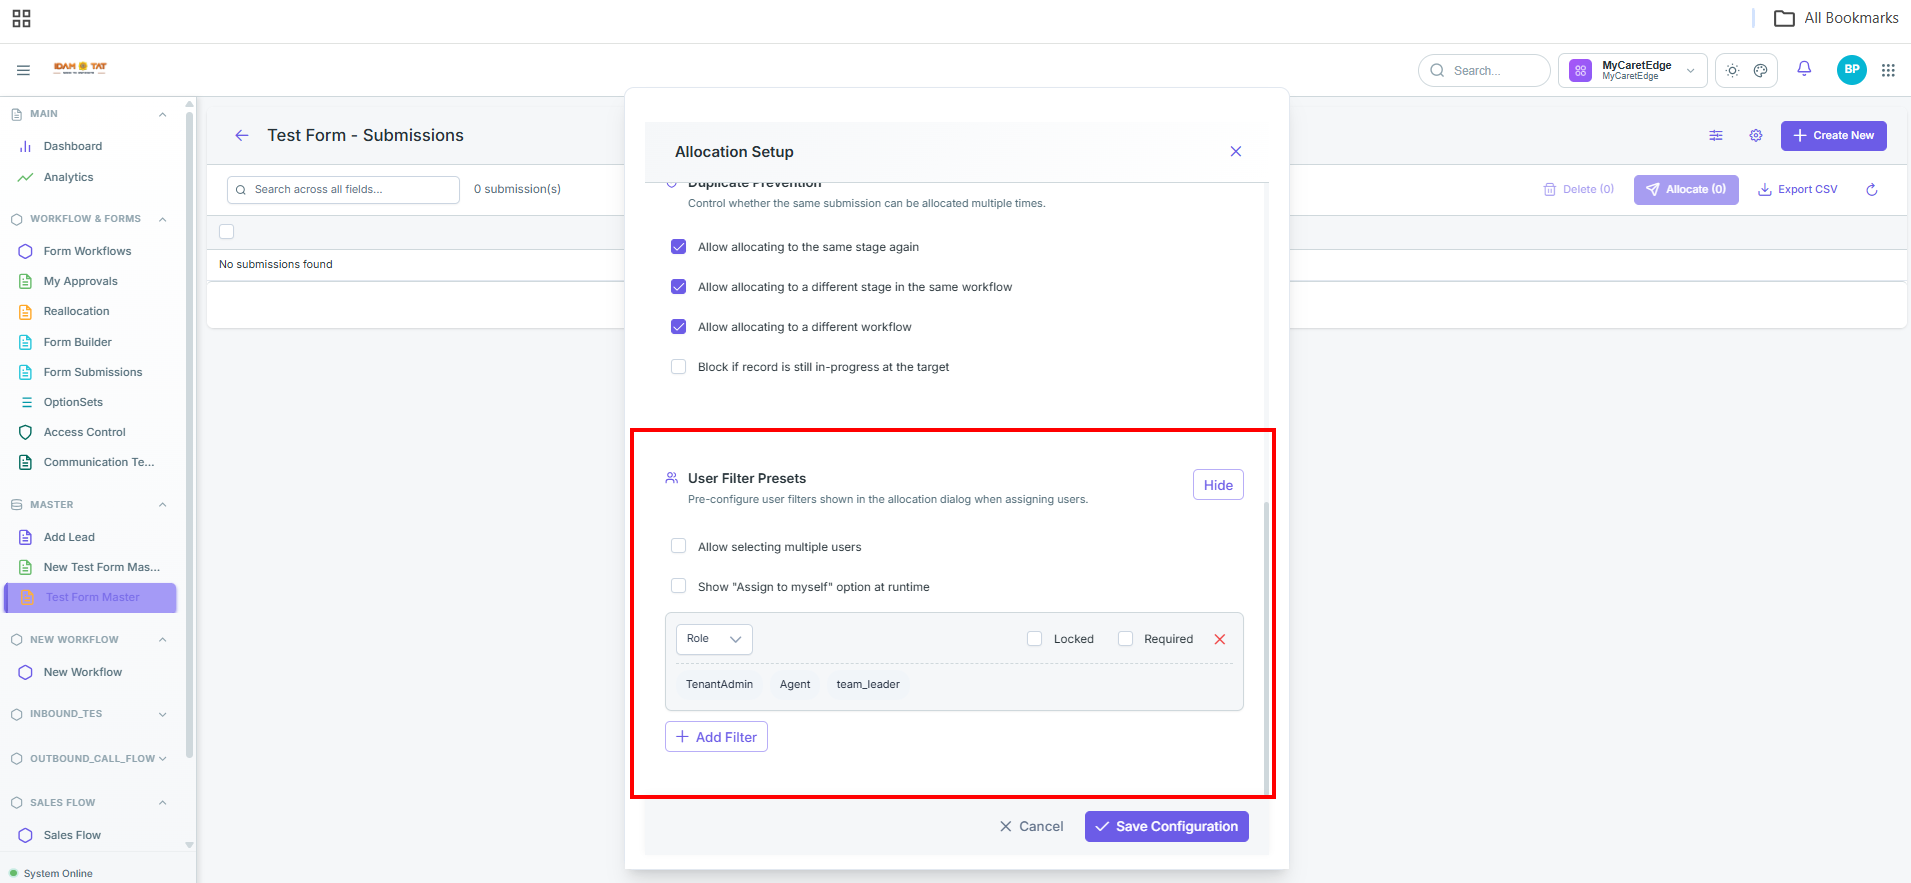Click Allocate (0) button
Screen dimensions: 1911x883
pyautogui.click(x=1686, y=189)
